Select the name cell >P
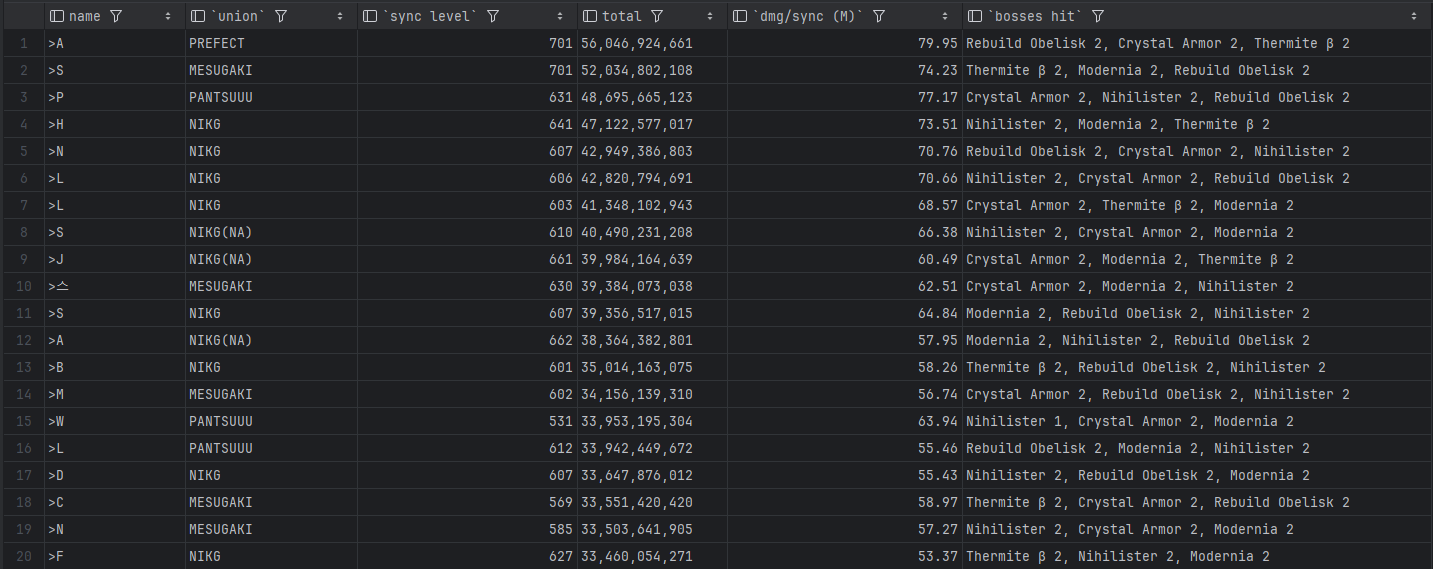This screenshot has height=569, width=1433. click(x=115, y=98)
